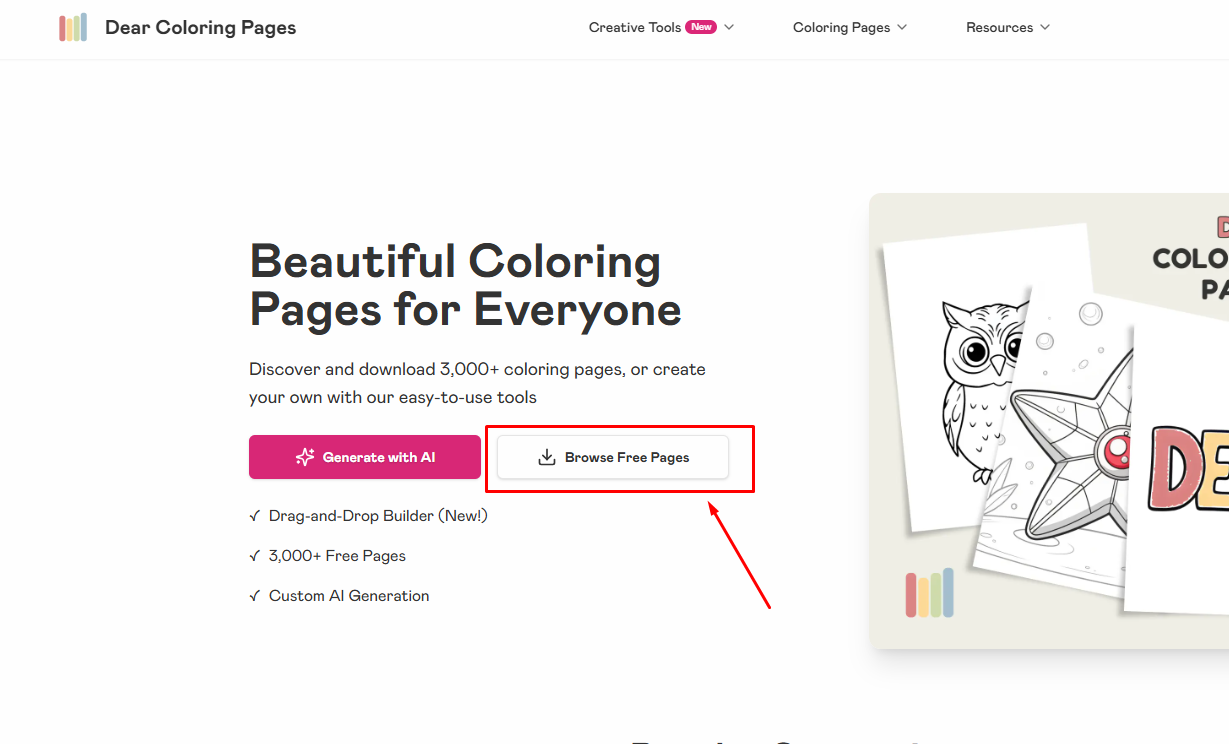Open the Creative Tools menu label

click(634, 27)
